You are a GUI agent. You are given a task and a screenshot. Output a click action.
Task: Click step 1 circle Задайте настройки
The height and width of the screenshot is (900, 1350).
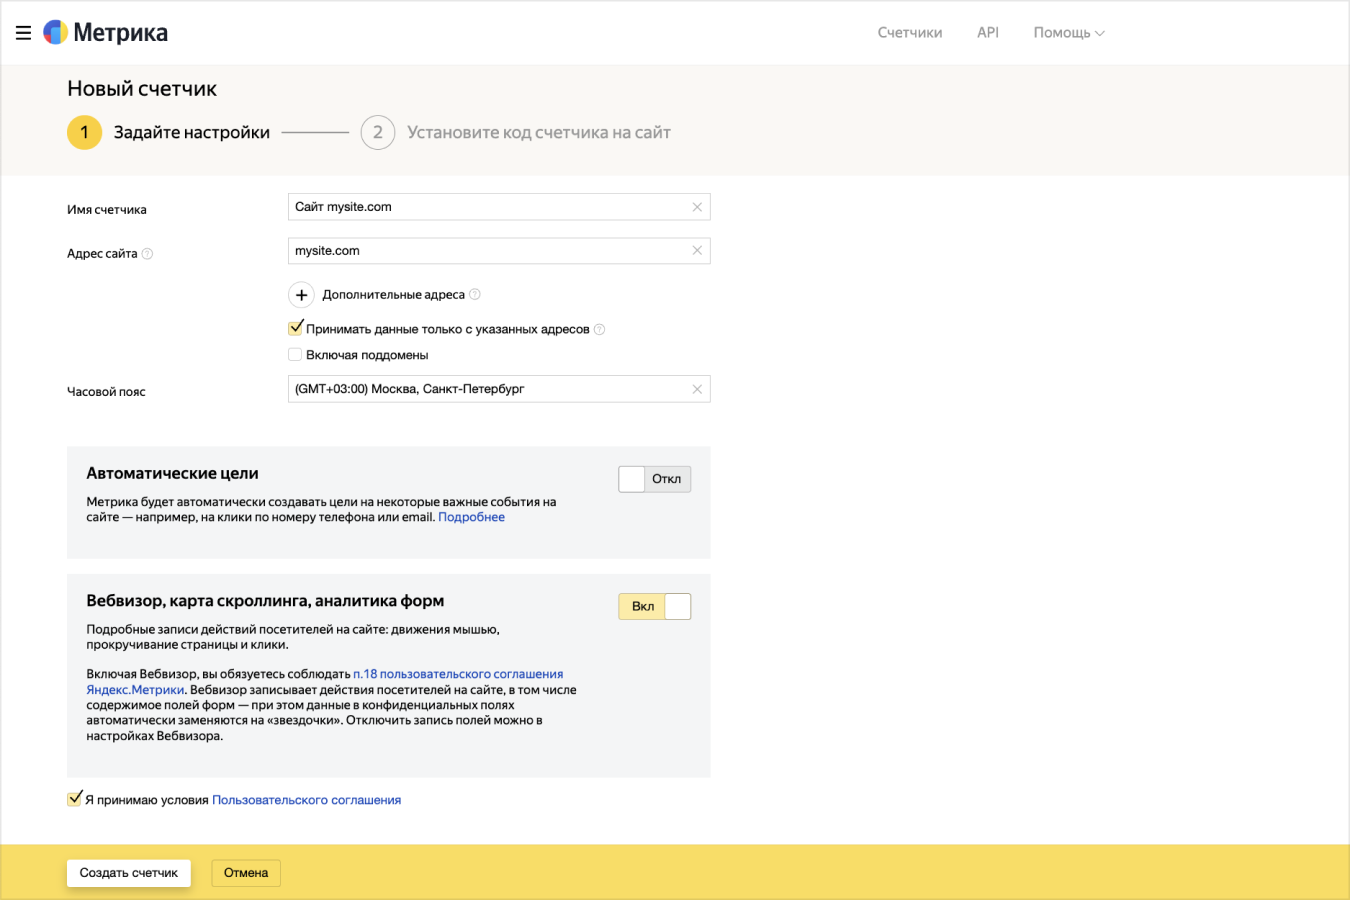pos(84,132)
